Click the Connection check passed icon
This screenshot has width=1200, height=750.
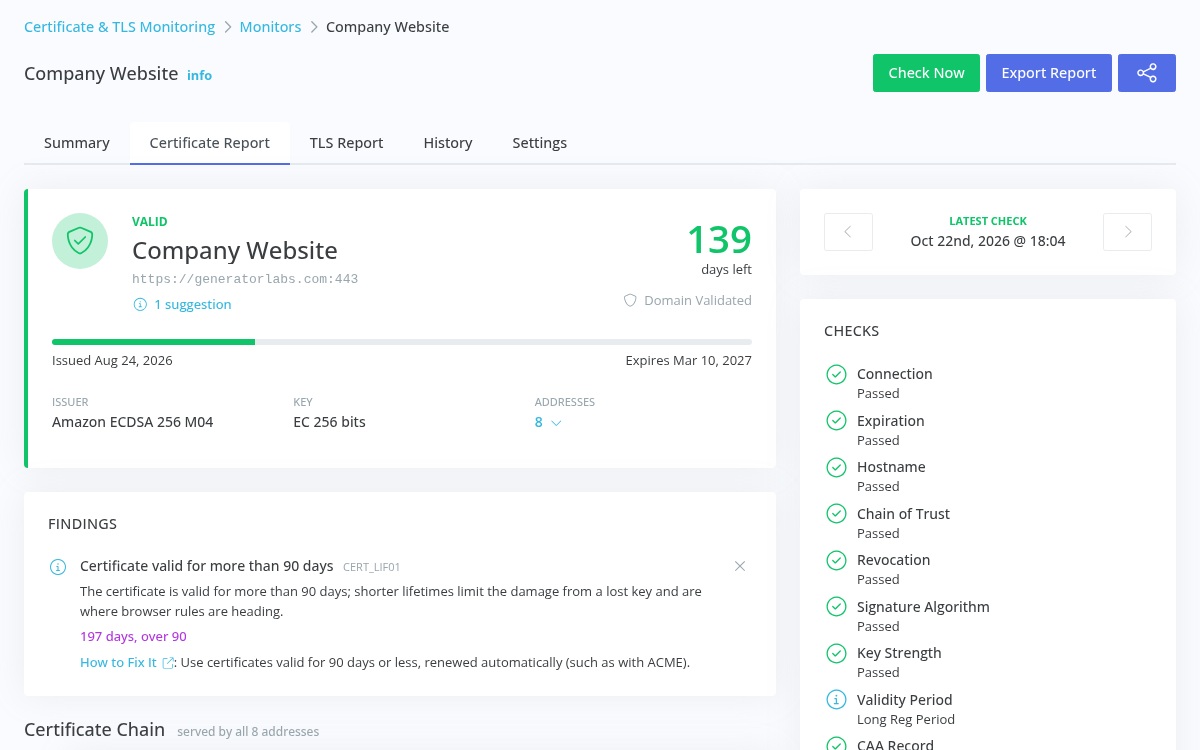point(837,374)
